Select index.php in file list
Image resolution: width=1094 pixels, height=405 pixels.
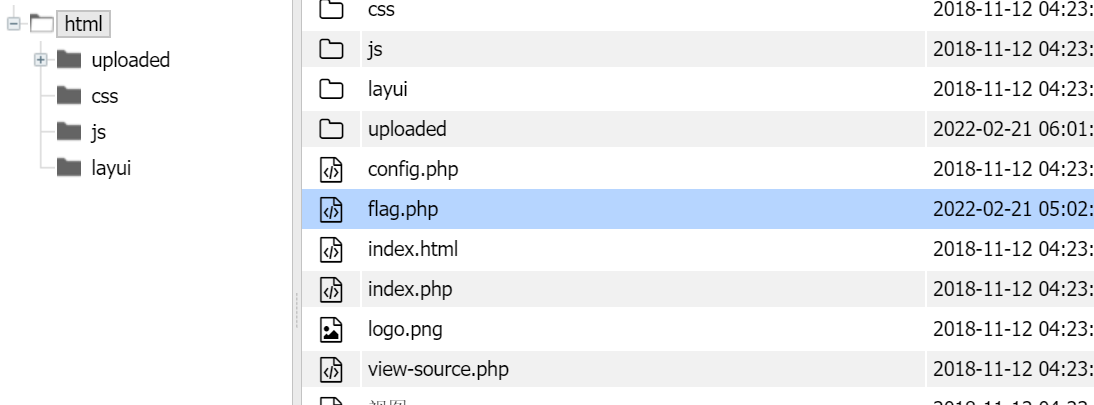click(410, 289)
